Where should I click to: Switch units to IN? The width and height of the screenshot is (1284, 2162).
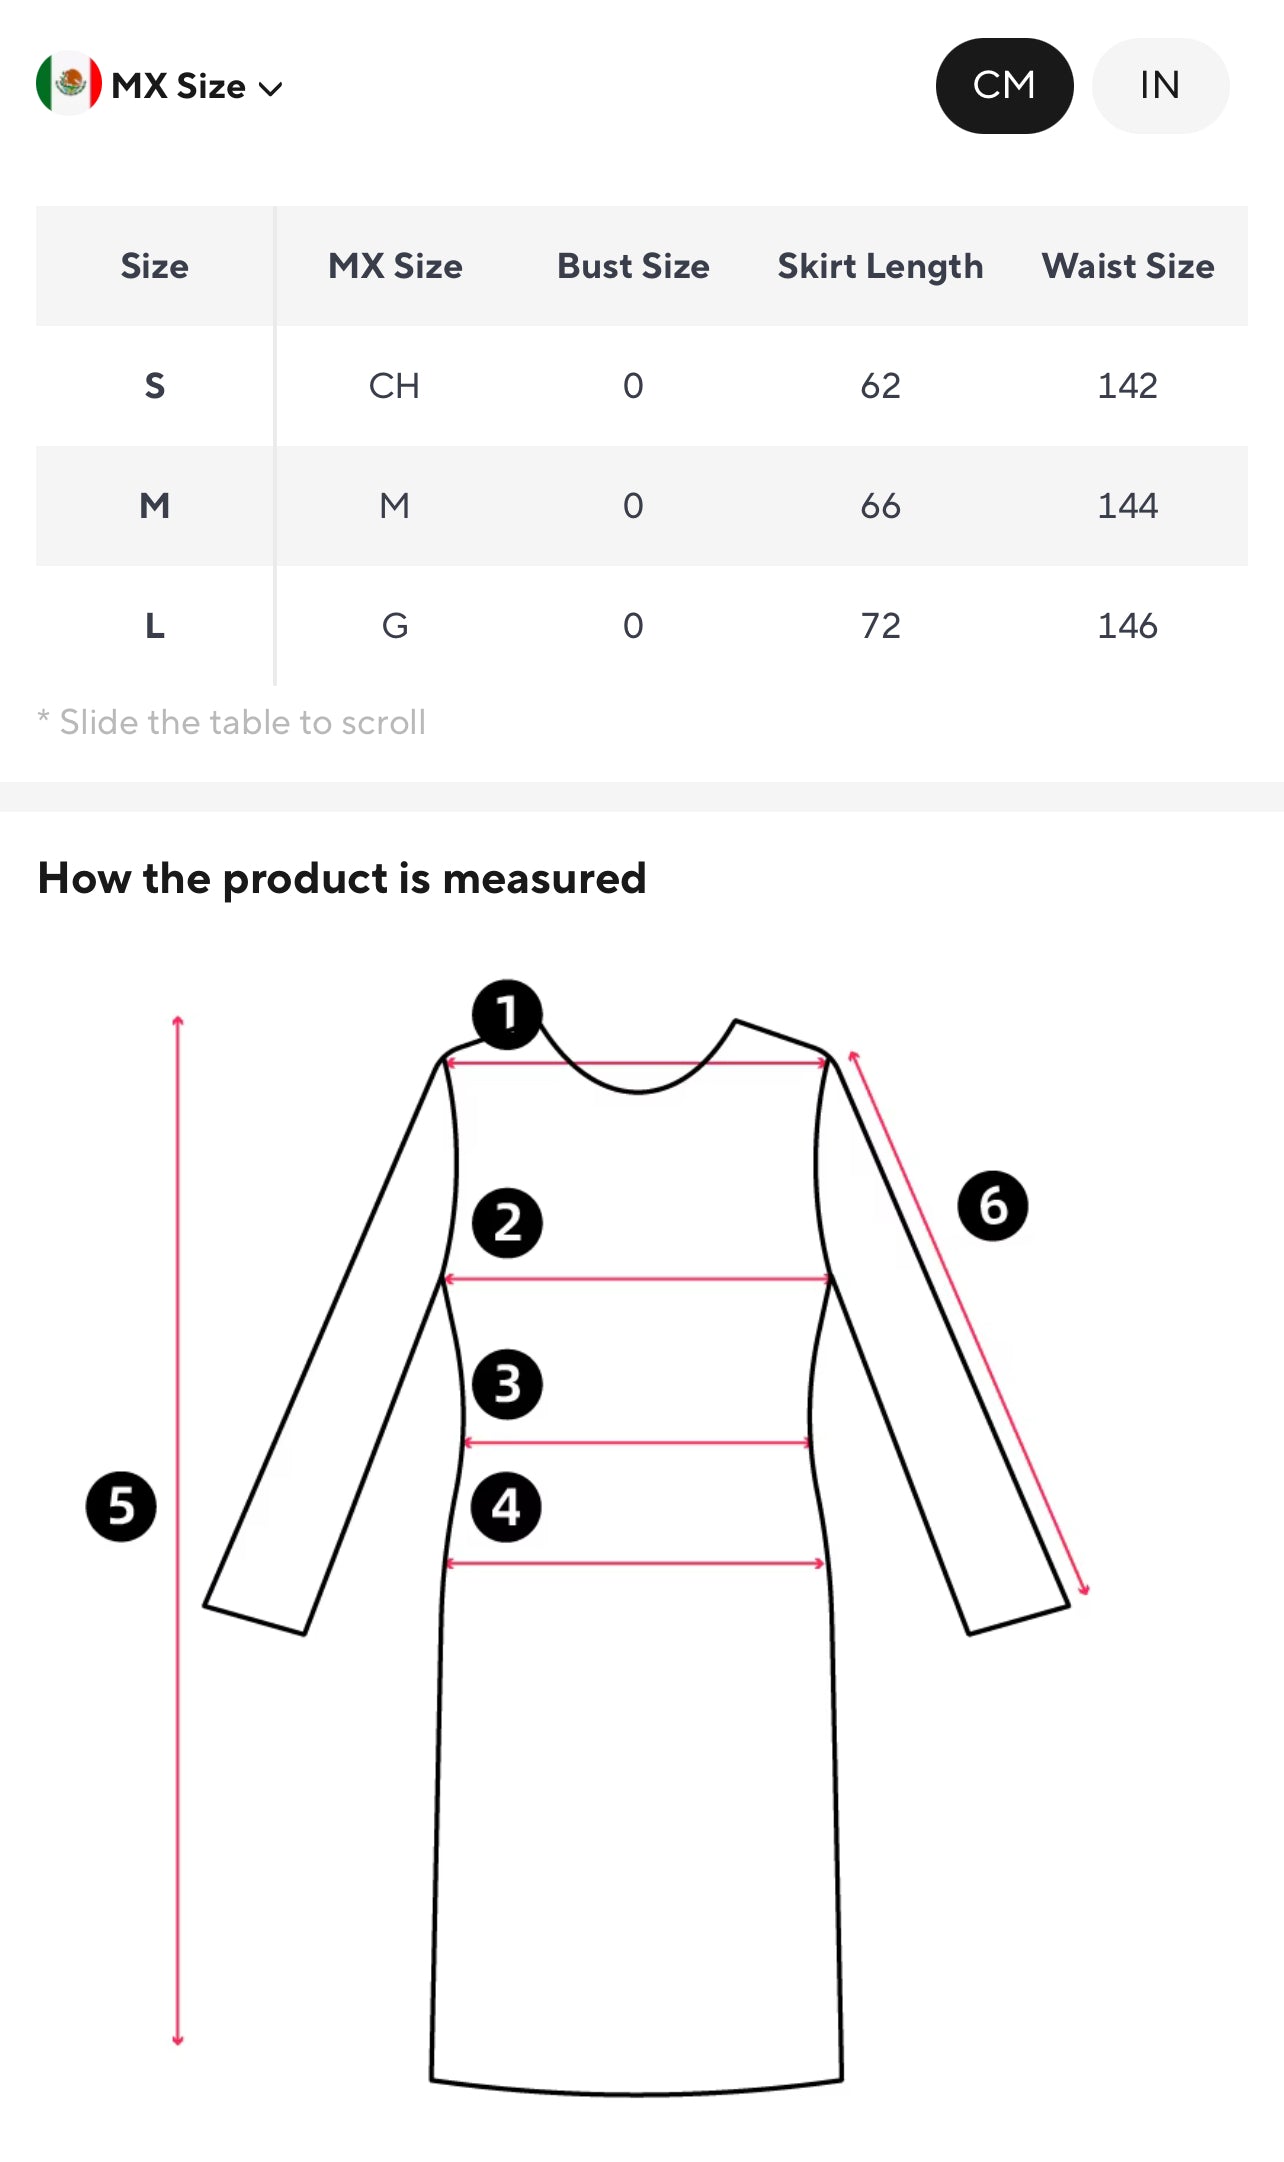pos(1160,86)
